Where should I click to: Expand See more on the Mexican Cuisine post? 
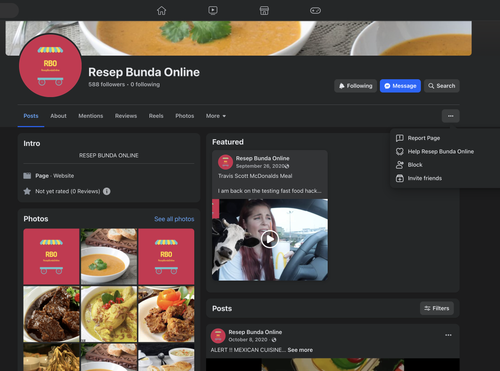300,350
